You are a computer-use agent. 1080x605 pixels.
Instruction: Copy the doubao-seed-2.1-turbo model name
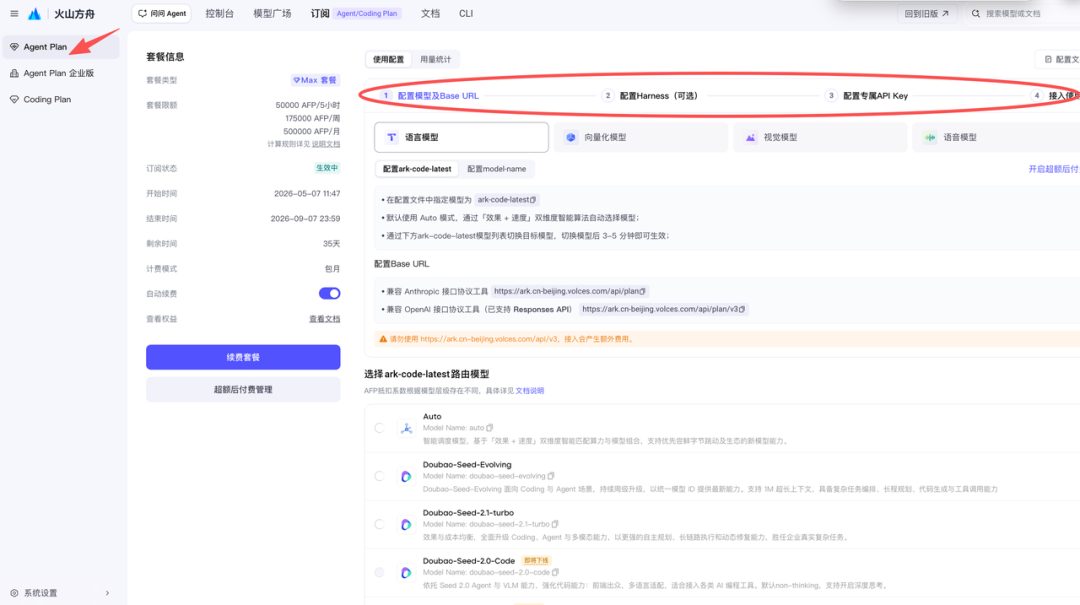(555, 524)
